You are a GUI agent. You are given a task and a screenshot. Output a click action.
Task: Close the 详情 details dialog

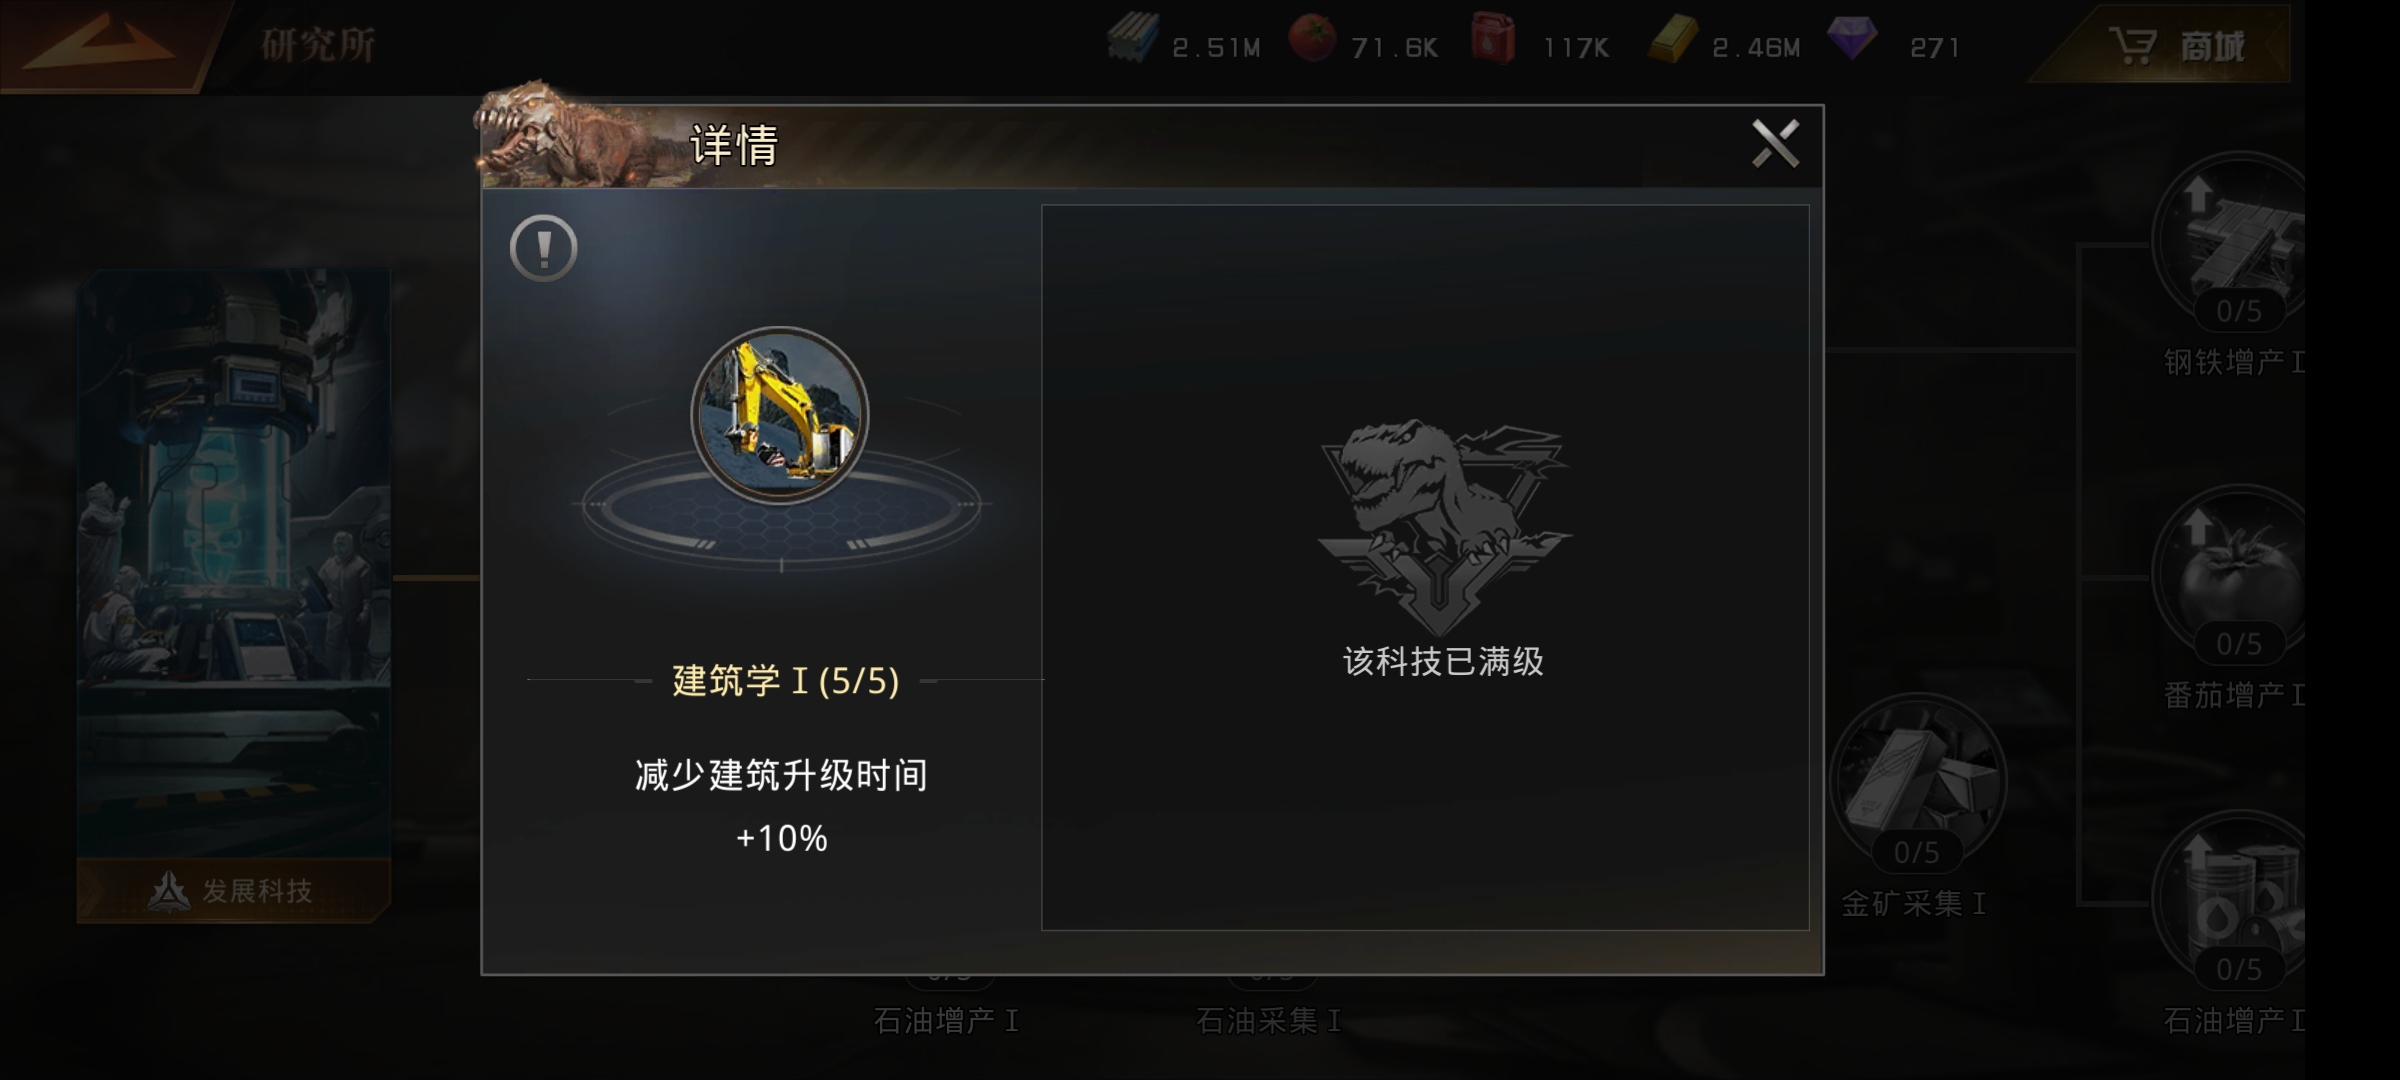point(1775,144)
